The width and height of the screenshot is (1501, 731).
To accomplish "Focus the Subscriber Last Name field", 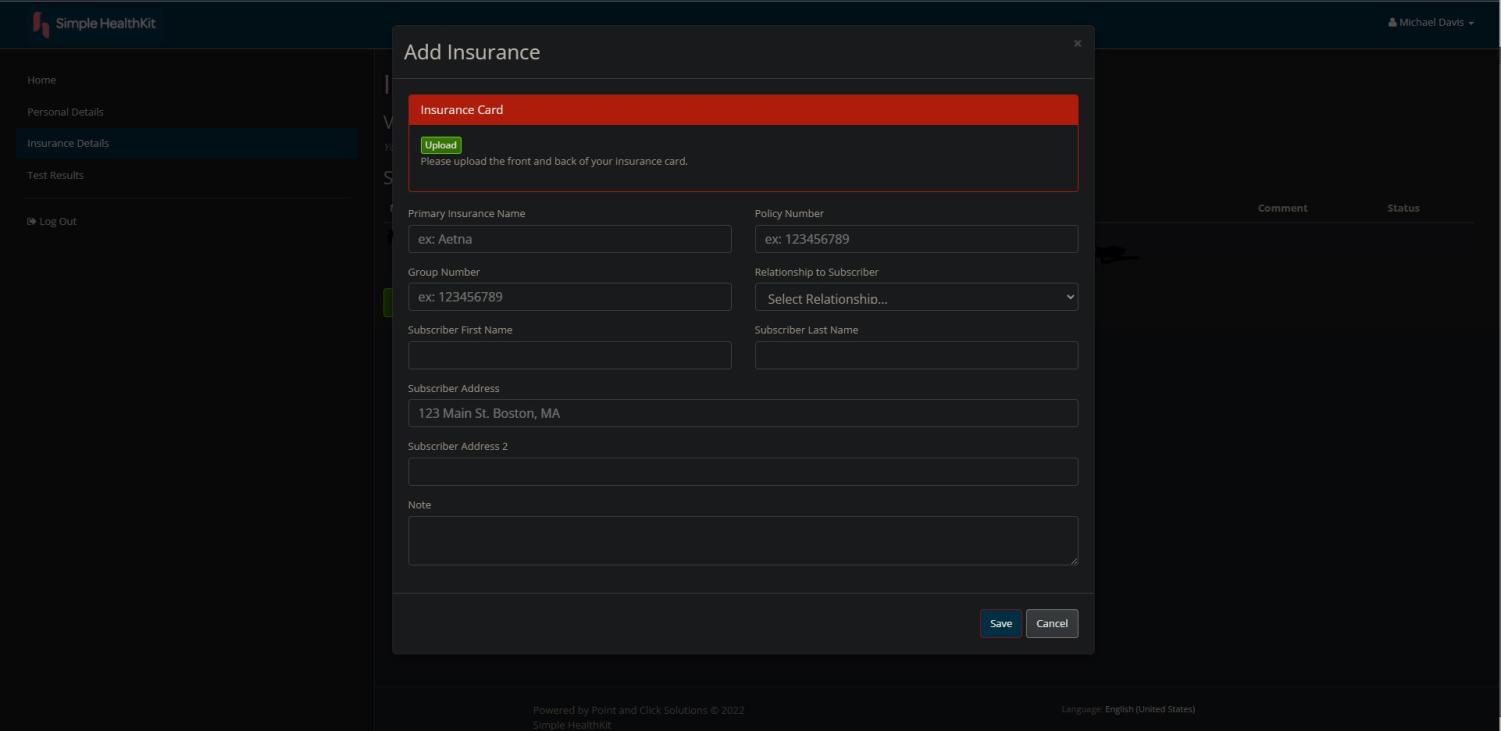I will click(915, 355).
